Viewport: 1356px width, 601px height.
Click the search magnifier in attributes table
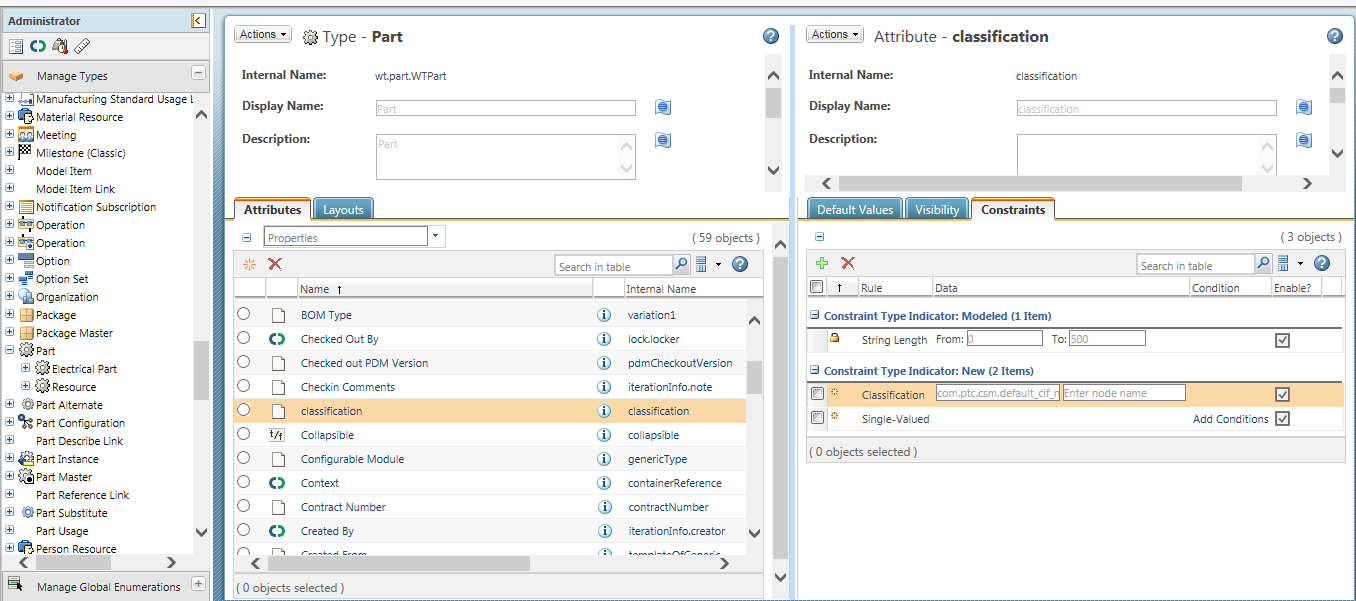[x=681, y=265]
